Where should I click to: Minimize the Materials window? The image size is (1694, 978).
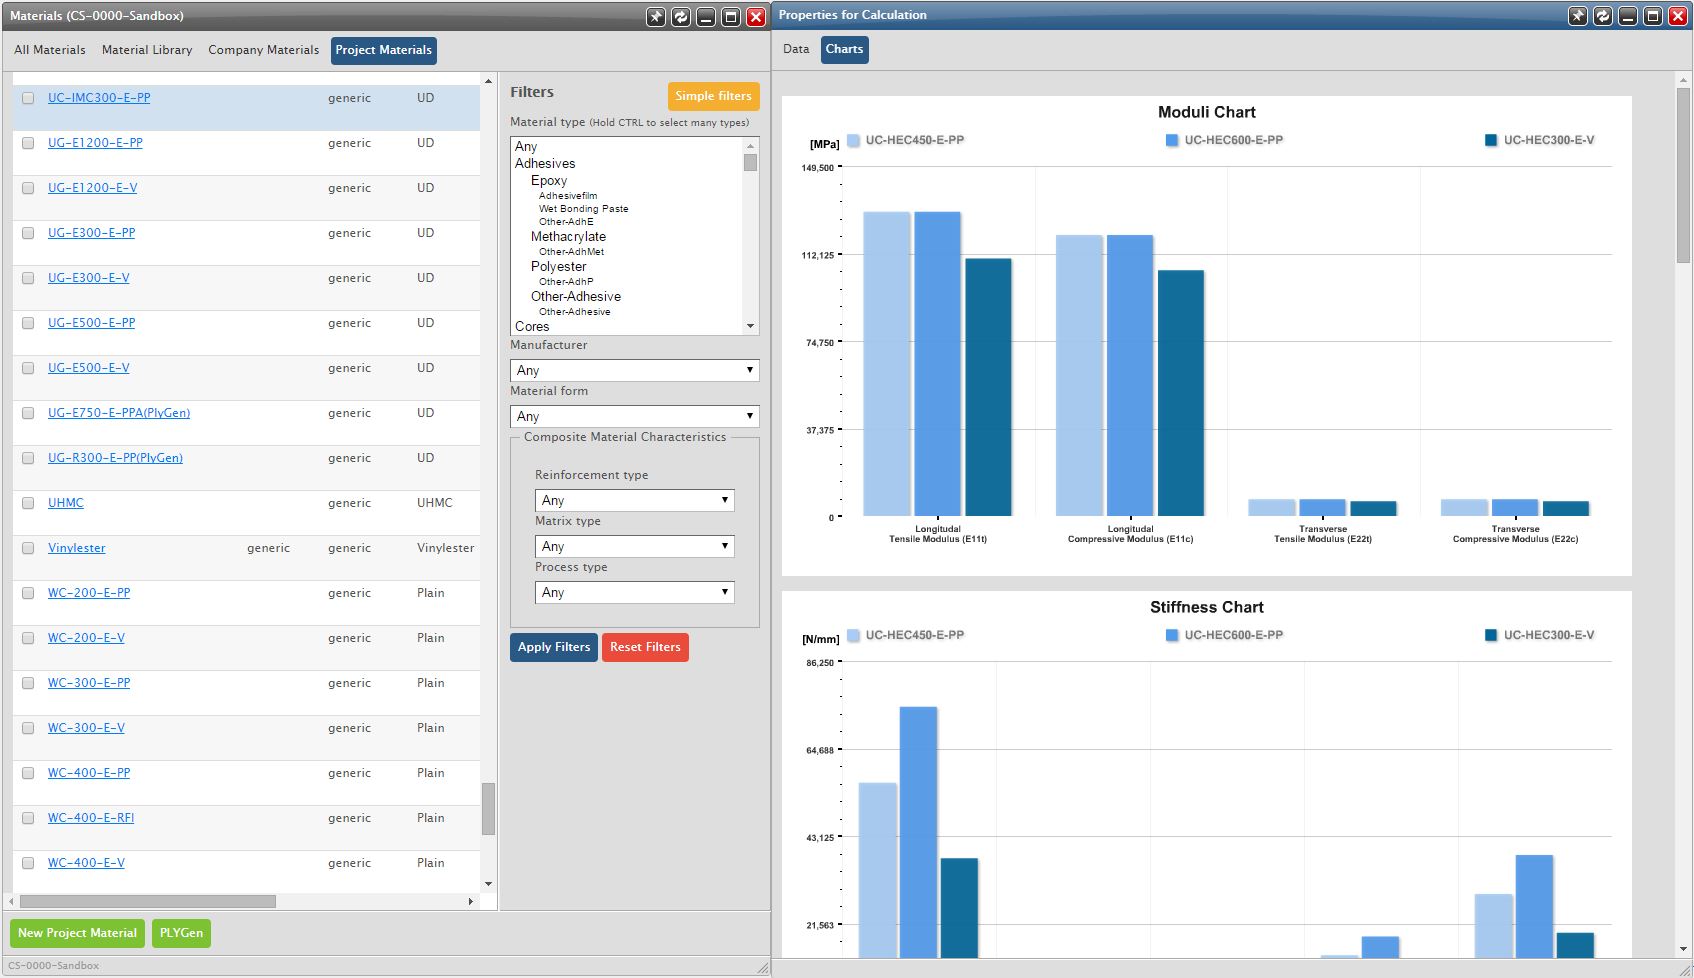(x=706, y=16)
